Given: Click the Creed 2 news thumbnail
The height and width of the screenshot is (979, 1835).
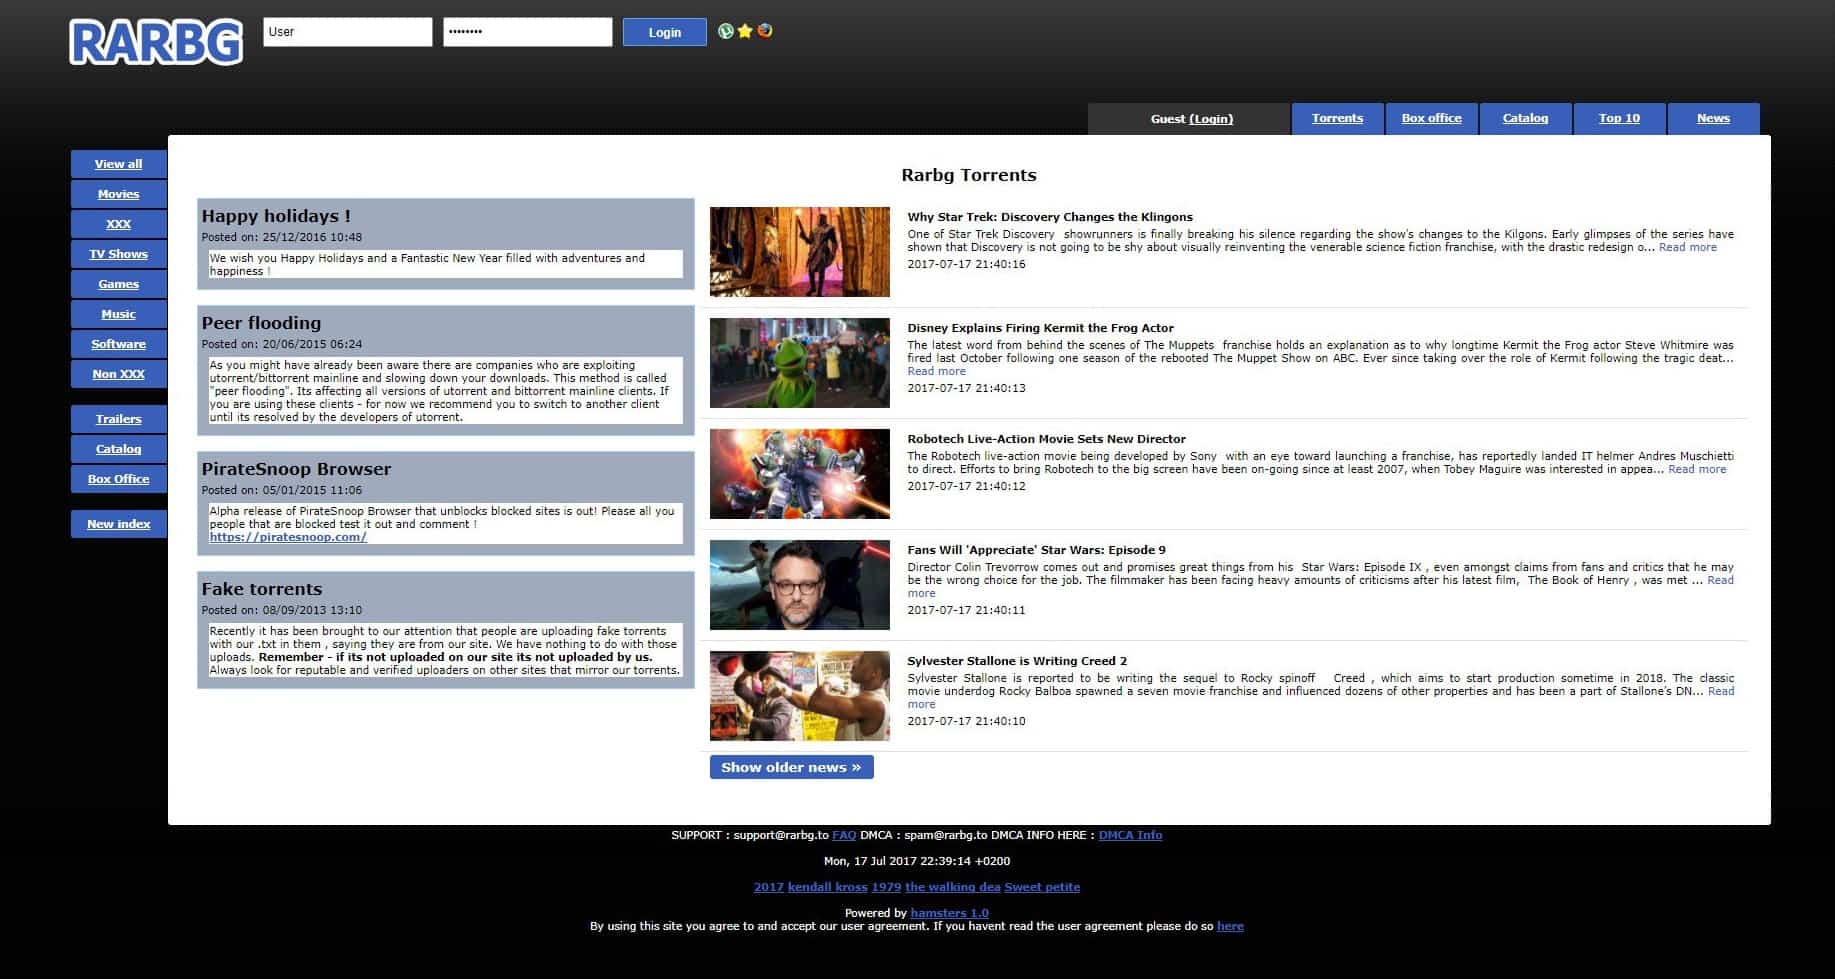Looking at the screenshot, I should pos(800,696).
